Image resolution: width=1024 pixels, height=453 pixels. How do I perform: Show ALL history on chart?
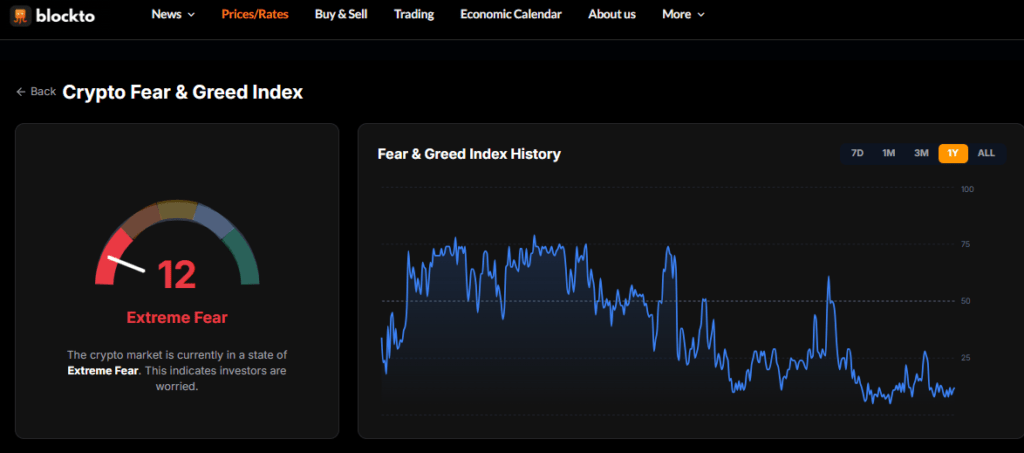[986, 153]
